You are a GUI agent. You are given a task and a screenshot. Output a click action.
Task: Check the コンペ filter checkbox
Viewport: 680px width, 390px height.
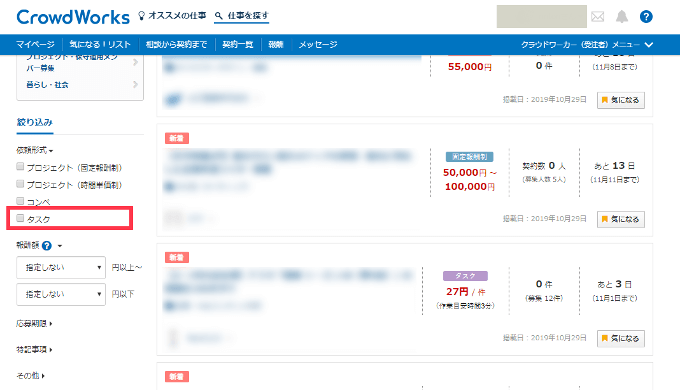(x=20, y=201)
